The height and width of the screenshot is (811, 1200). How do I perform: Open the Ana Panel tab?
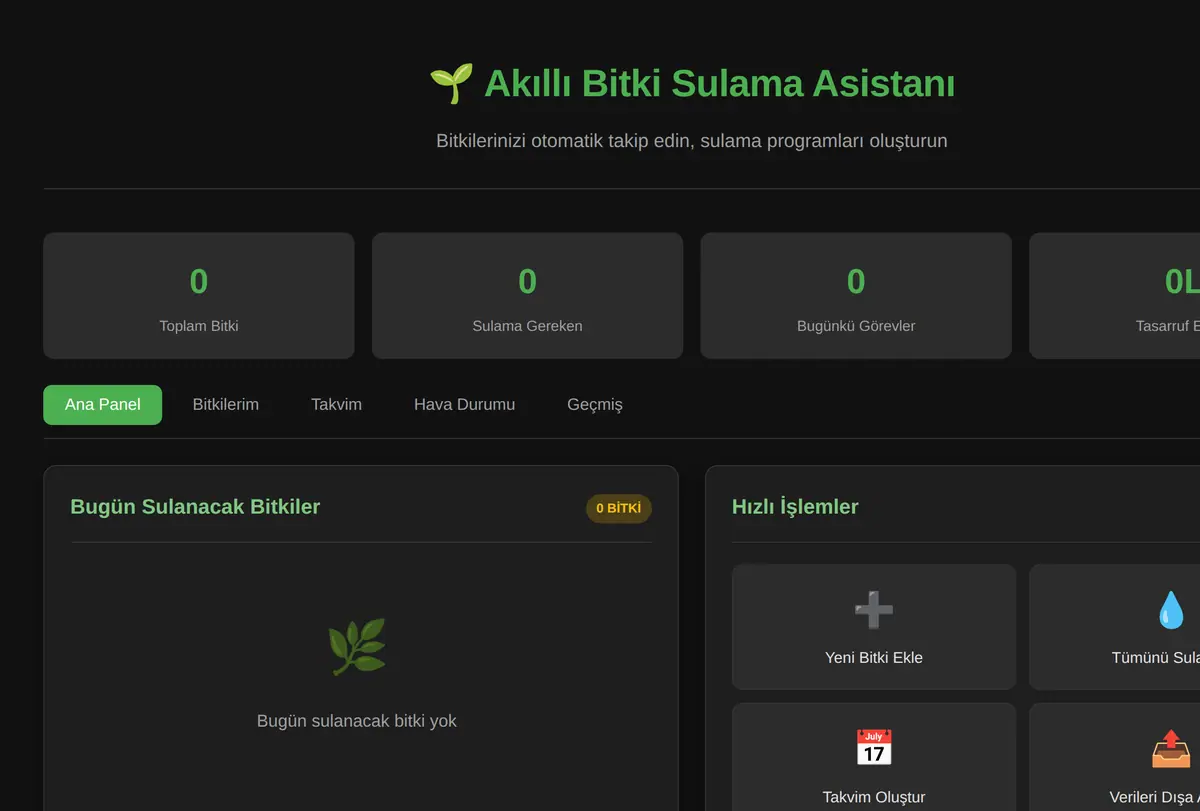pyautogui.click(x=102, y=405)
